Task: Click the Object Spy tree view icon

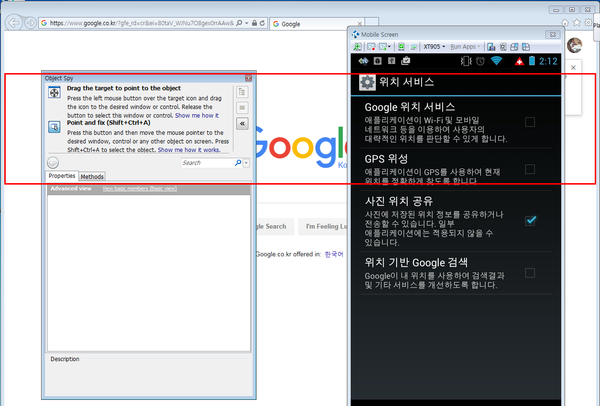Action: click(242, 92)
